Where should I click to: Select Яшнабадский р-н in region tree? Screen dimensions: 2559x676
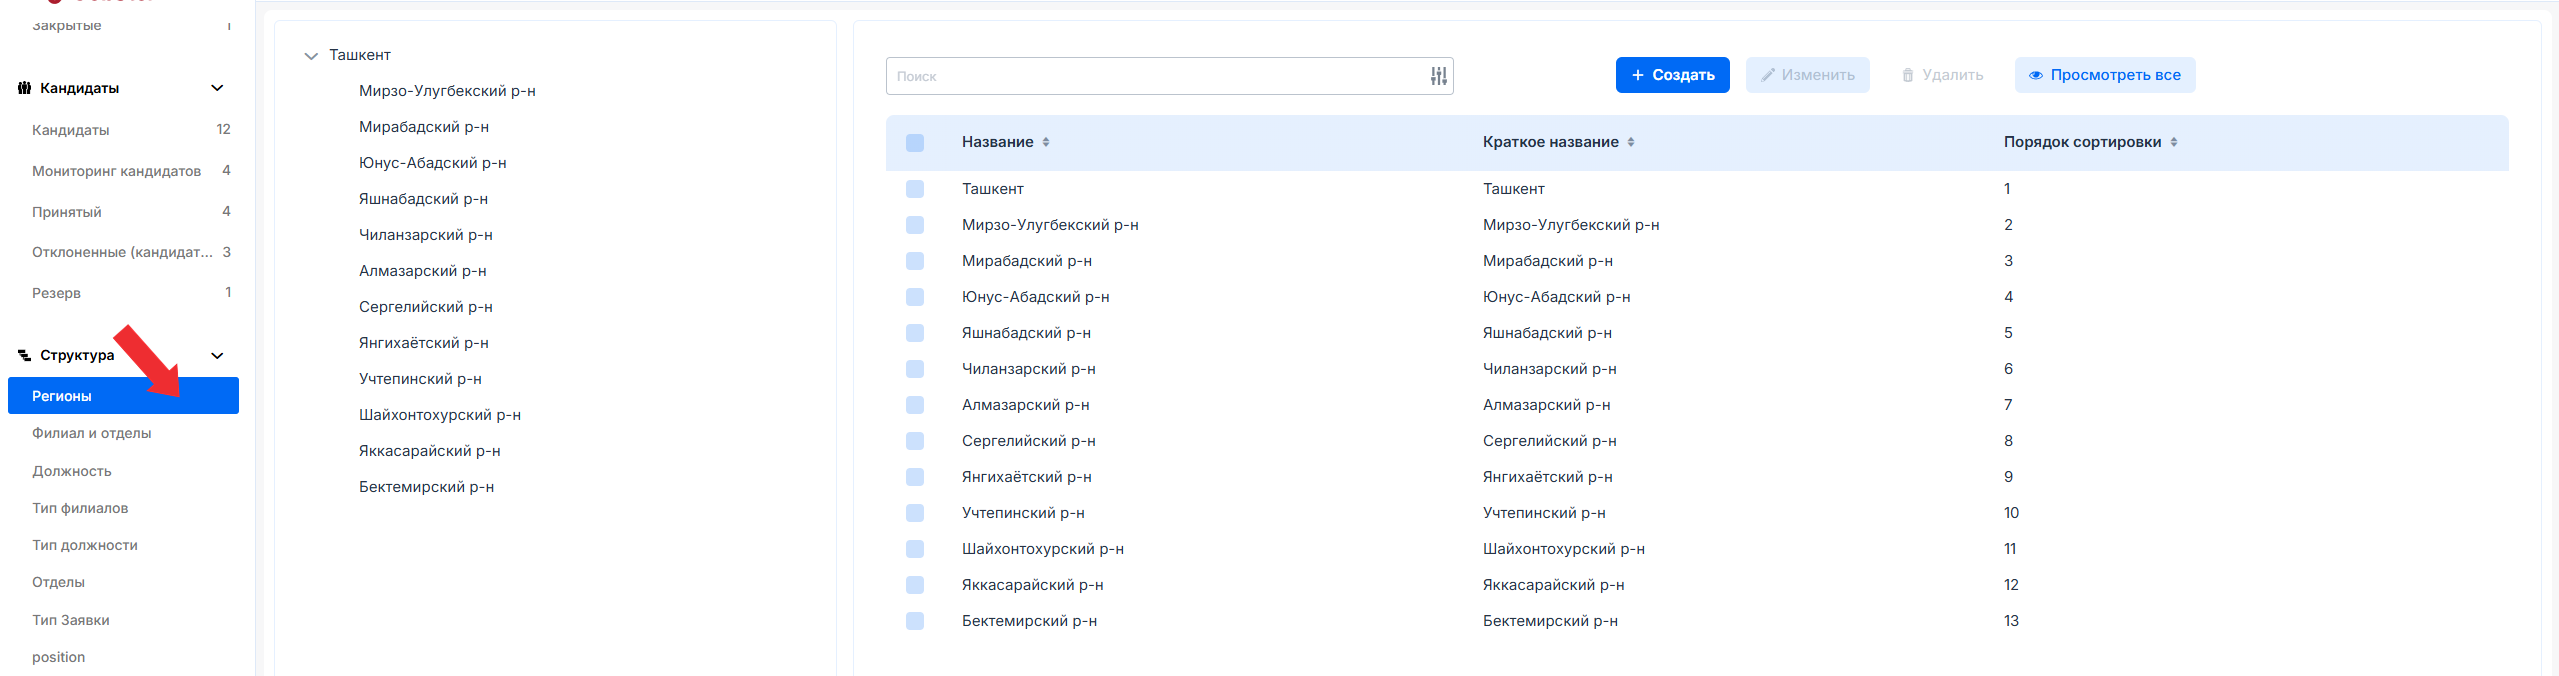point(424,199)
